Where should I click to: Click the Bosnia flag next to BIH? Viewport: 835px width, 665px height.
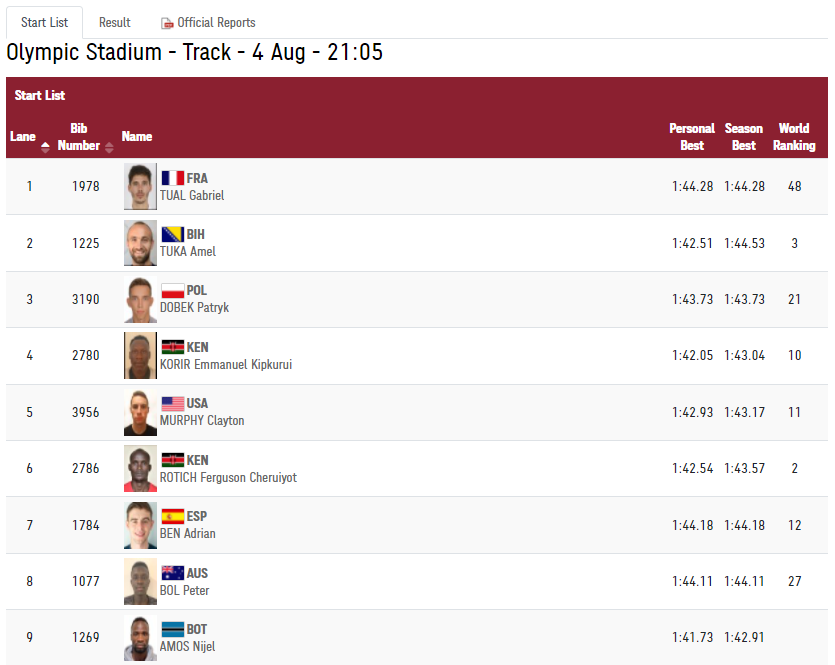[x=173, y=234]
